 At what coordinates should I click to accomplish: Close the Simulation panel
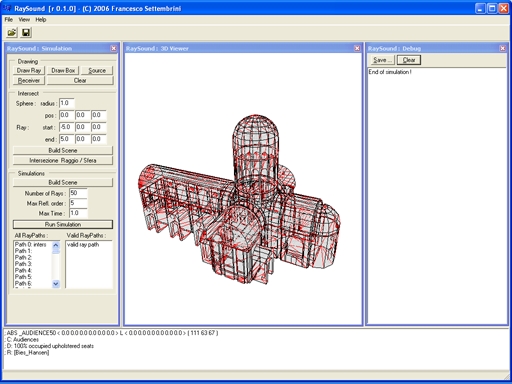pos(113,48)
